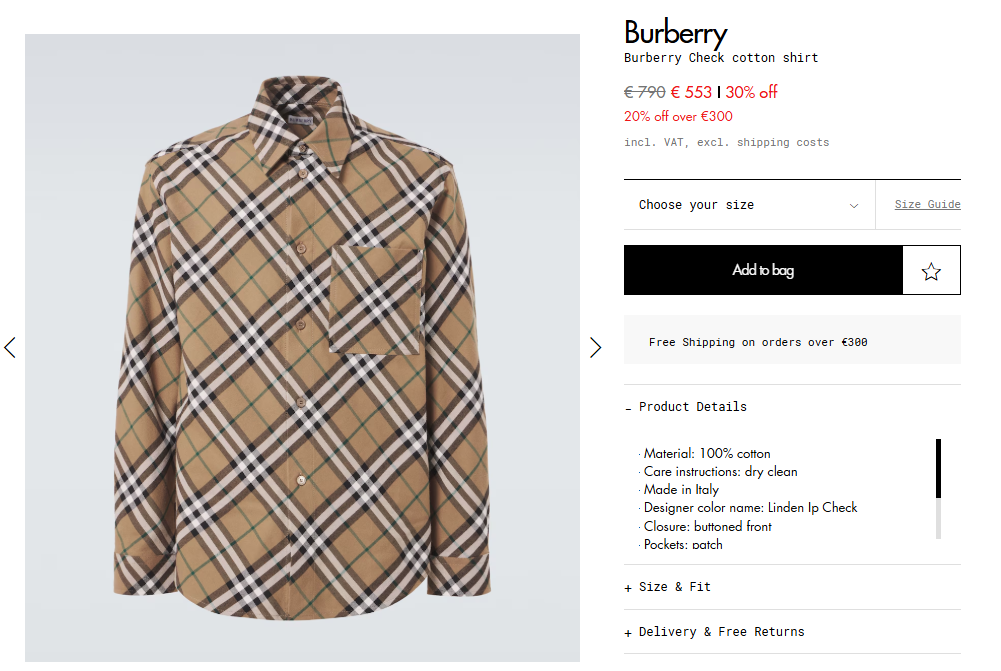The height and width of the screenshot is (671, 1001).
Task: Click the incl. VAT shipping costs note
Action: pos(726,142)
